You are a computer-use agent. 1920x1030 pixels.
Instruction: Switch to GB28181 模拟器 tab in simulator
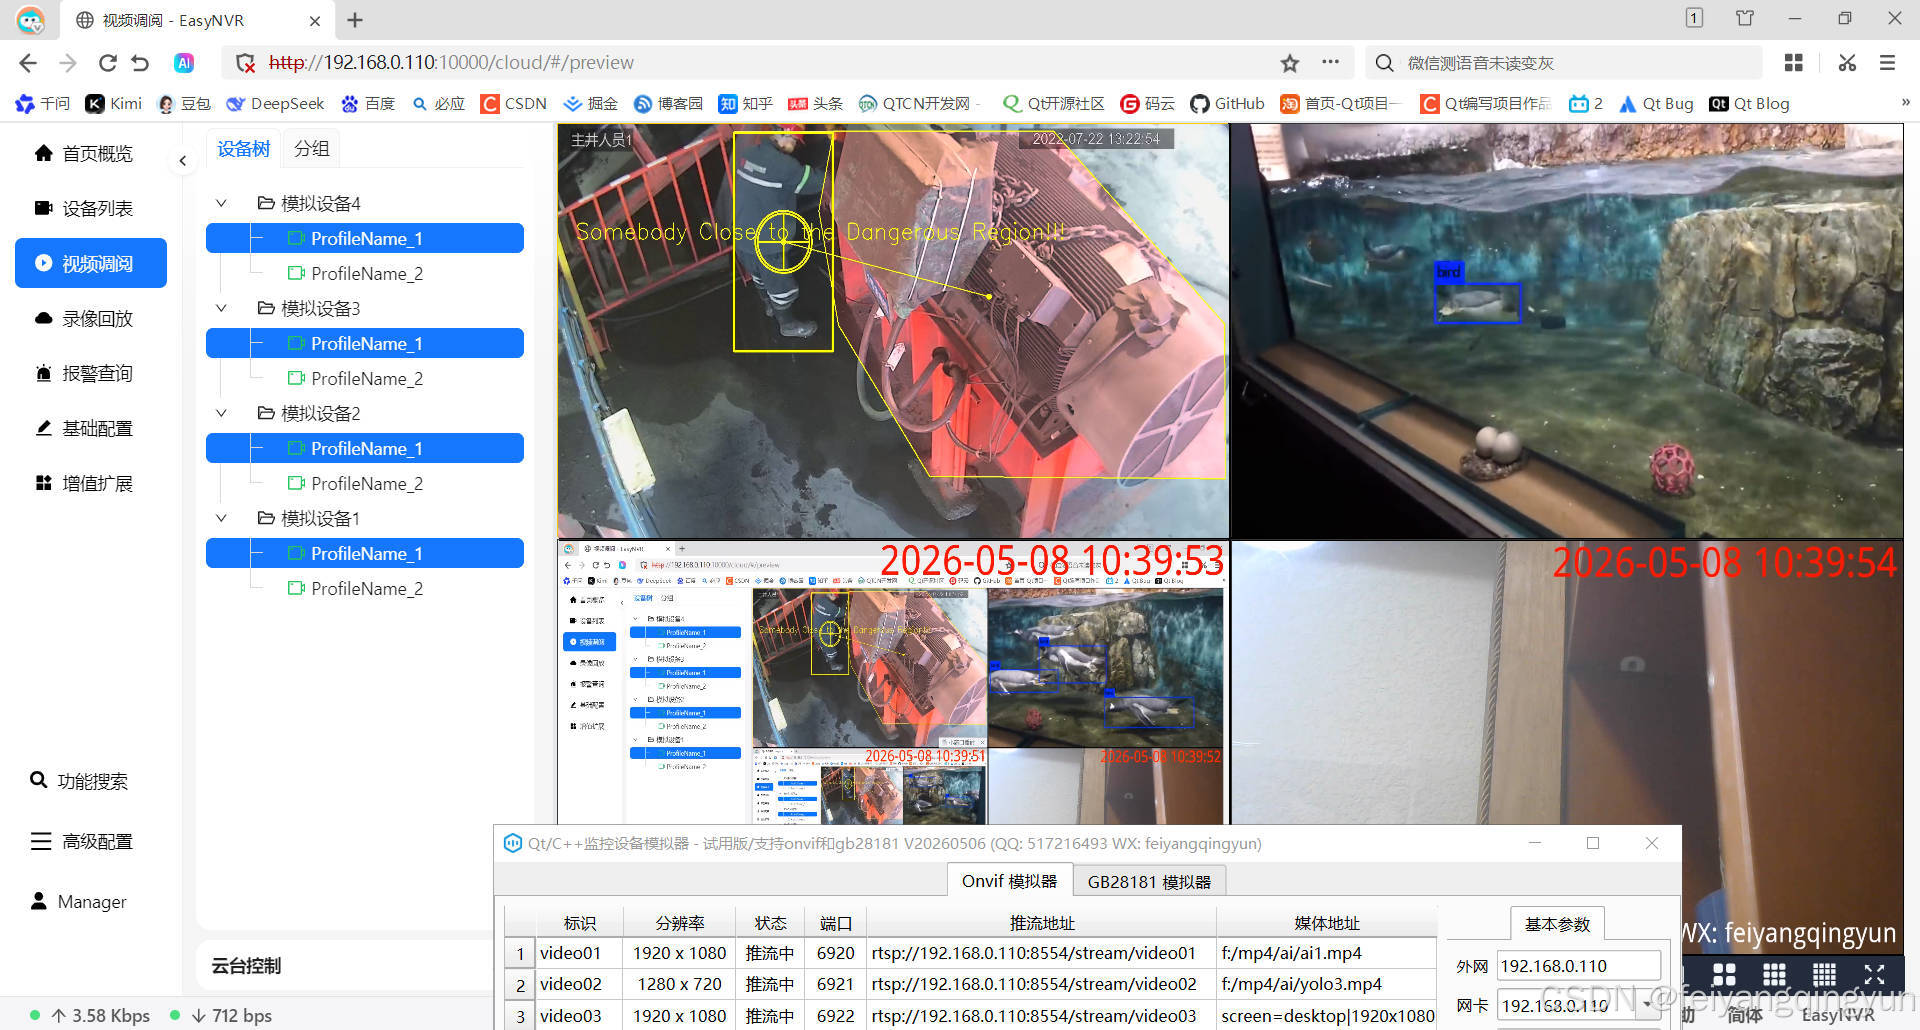click(x=1149, y=882)
